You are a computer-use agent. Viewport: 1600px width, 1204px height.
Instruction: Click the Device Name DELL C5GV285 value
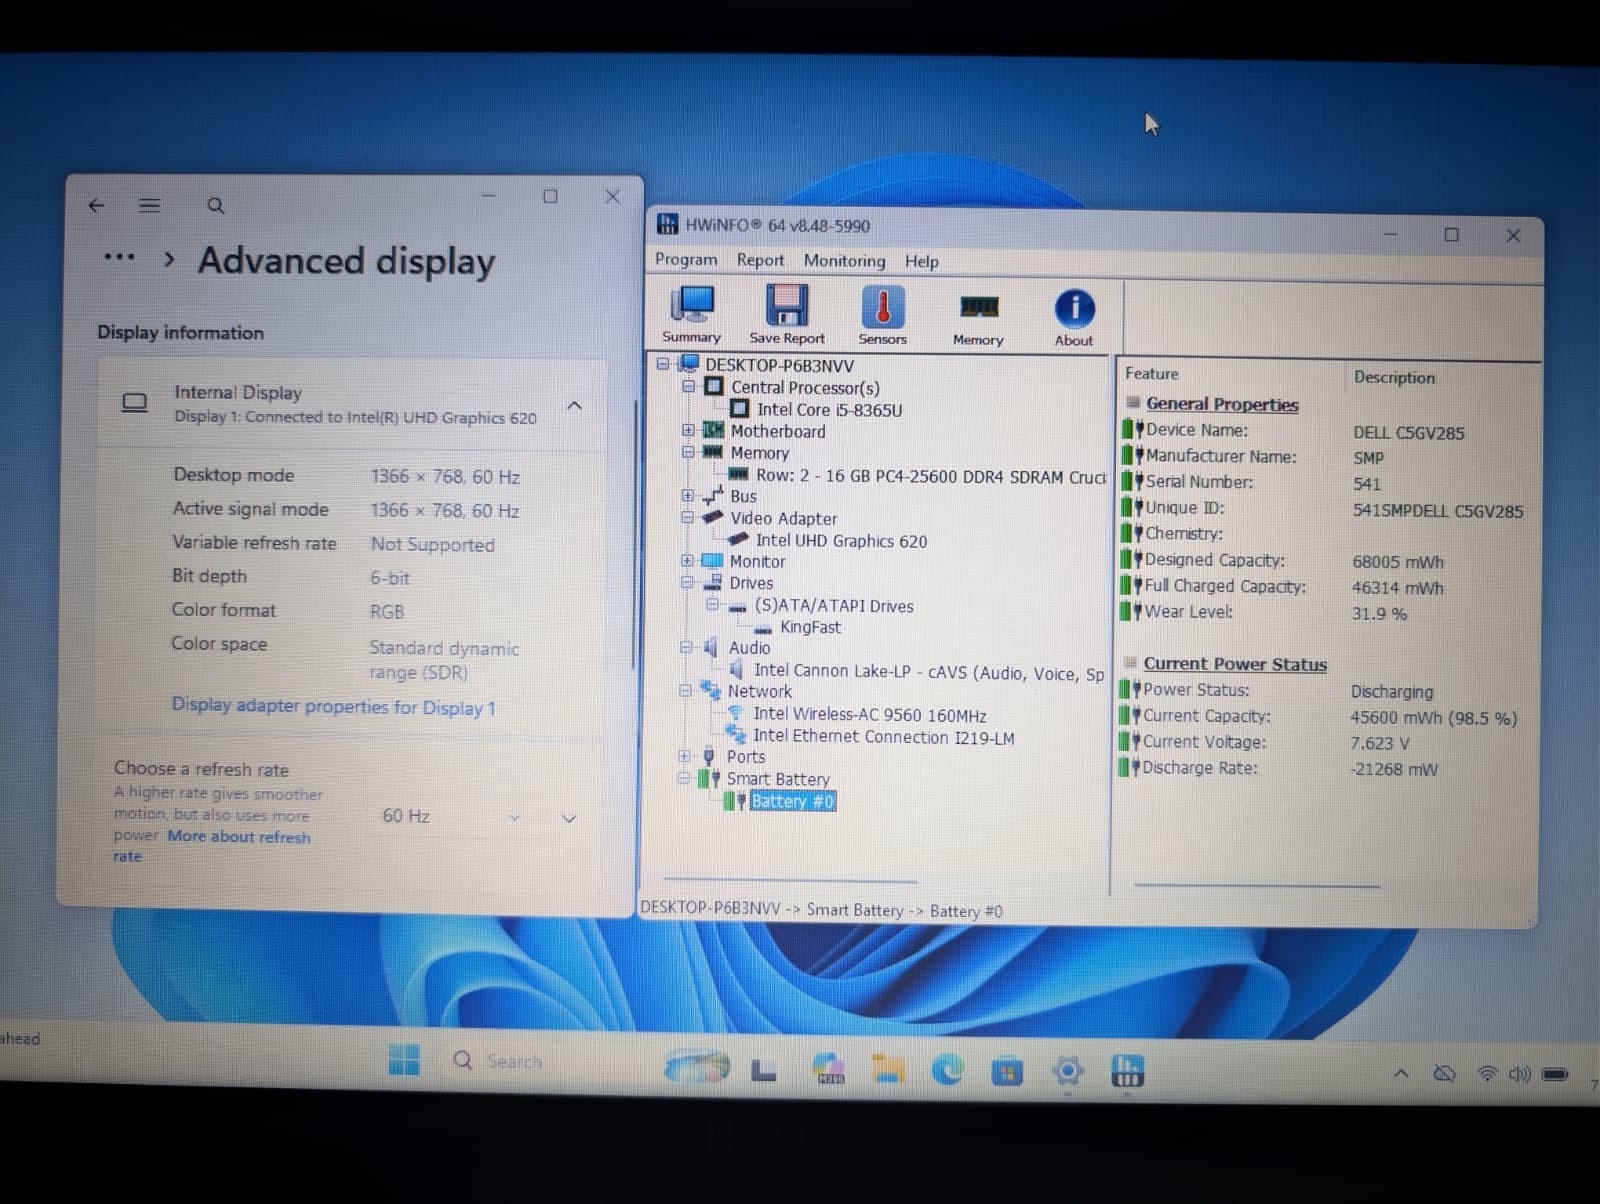(1408, 433)
